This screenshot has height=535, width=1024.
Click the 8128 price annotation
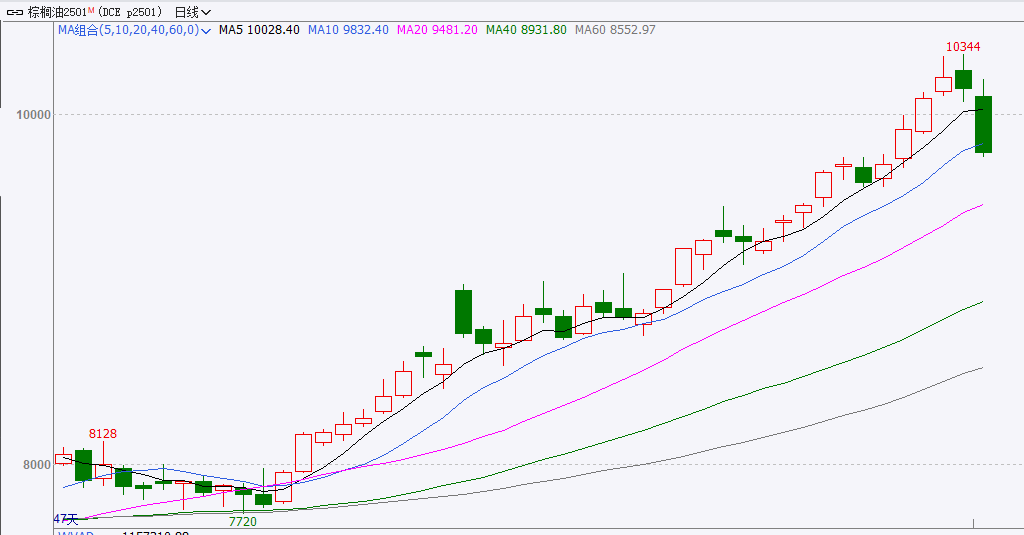tap(103, 434)
